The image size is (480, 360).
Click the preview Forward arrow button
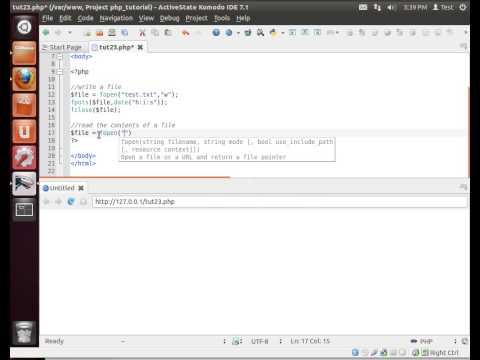pos(59,202)
